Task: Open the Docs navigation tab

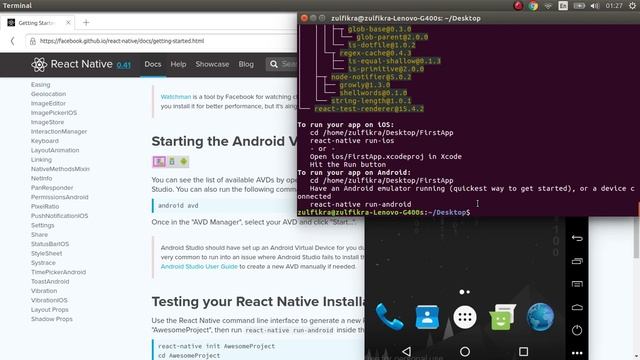Action: pos(153,64)
